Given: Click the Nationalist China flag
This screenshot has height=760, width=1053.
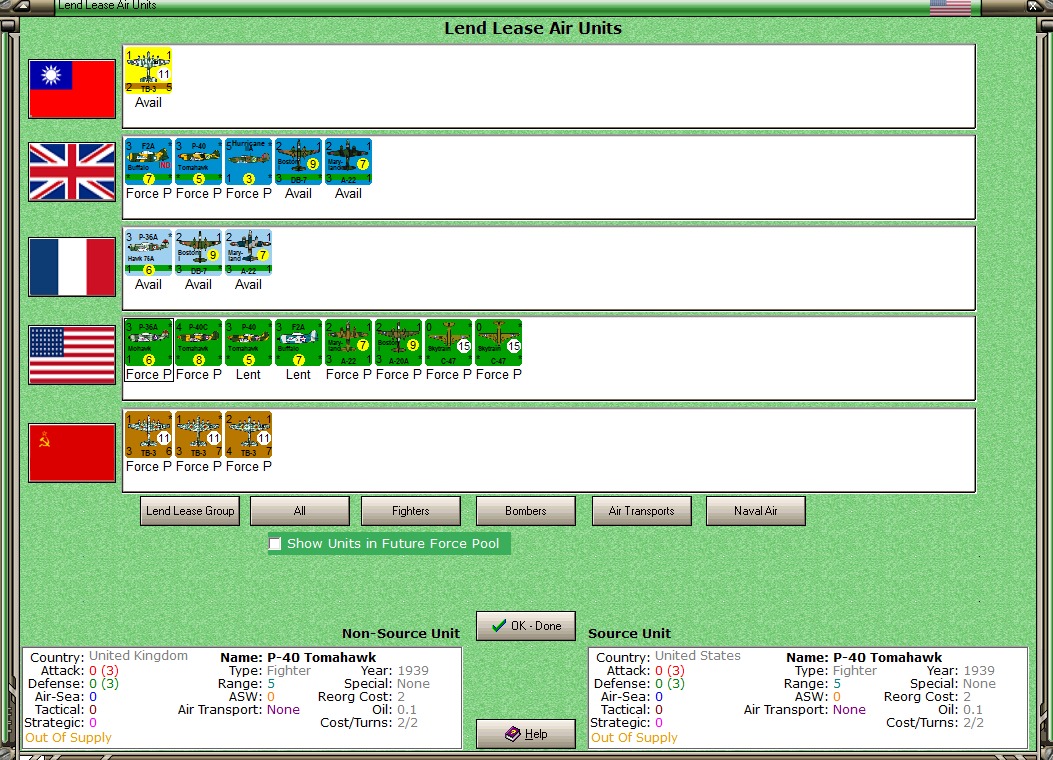Looking at the screenshot, I should click(x=72, y=89).
